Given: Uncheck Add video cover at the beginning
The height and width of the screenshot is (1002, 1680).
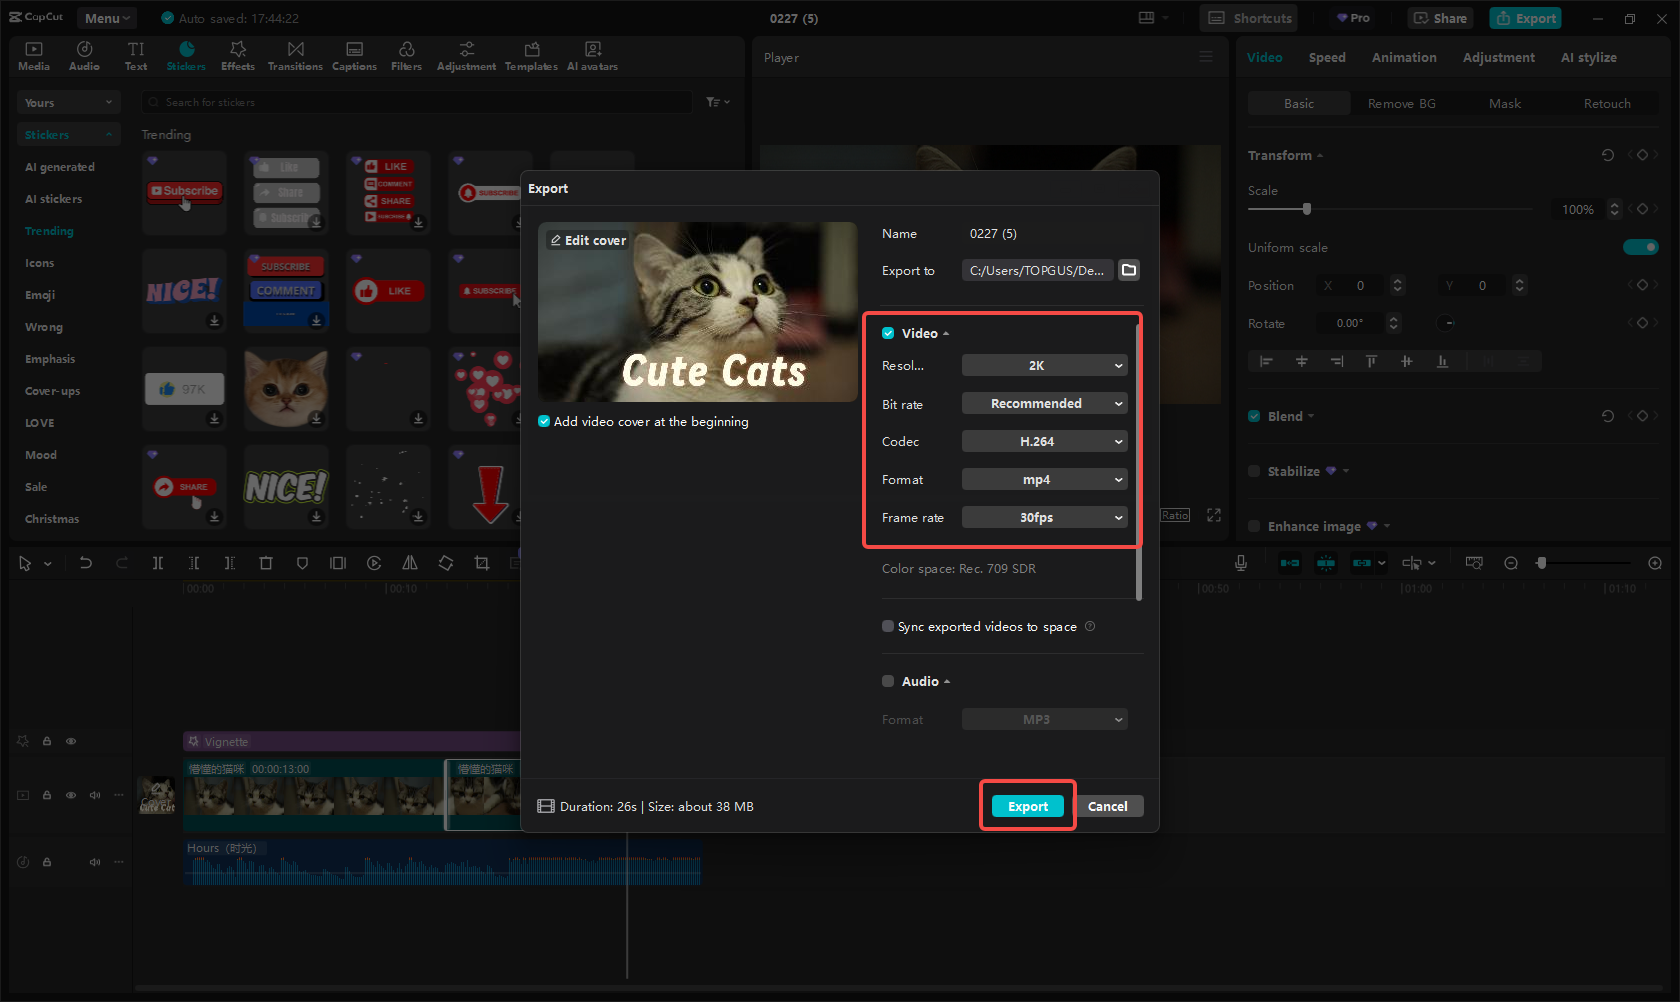Looking at the screenshot, I should coord(543,421).
